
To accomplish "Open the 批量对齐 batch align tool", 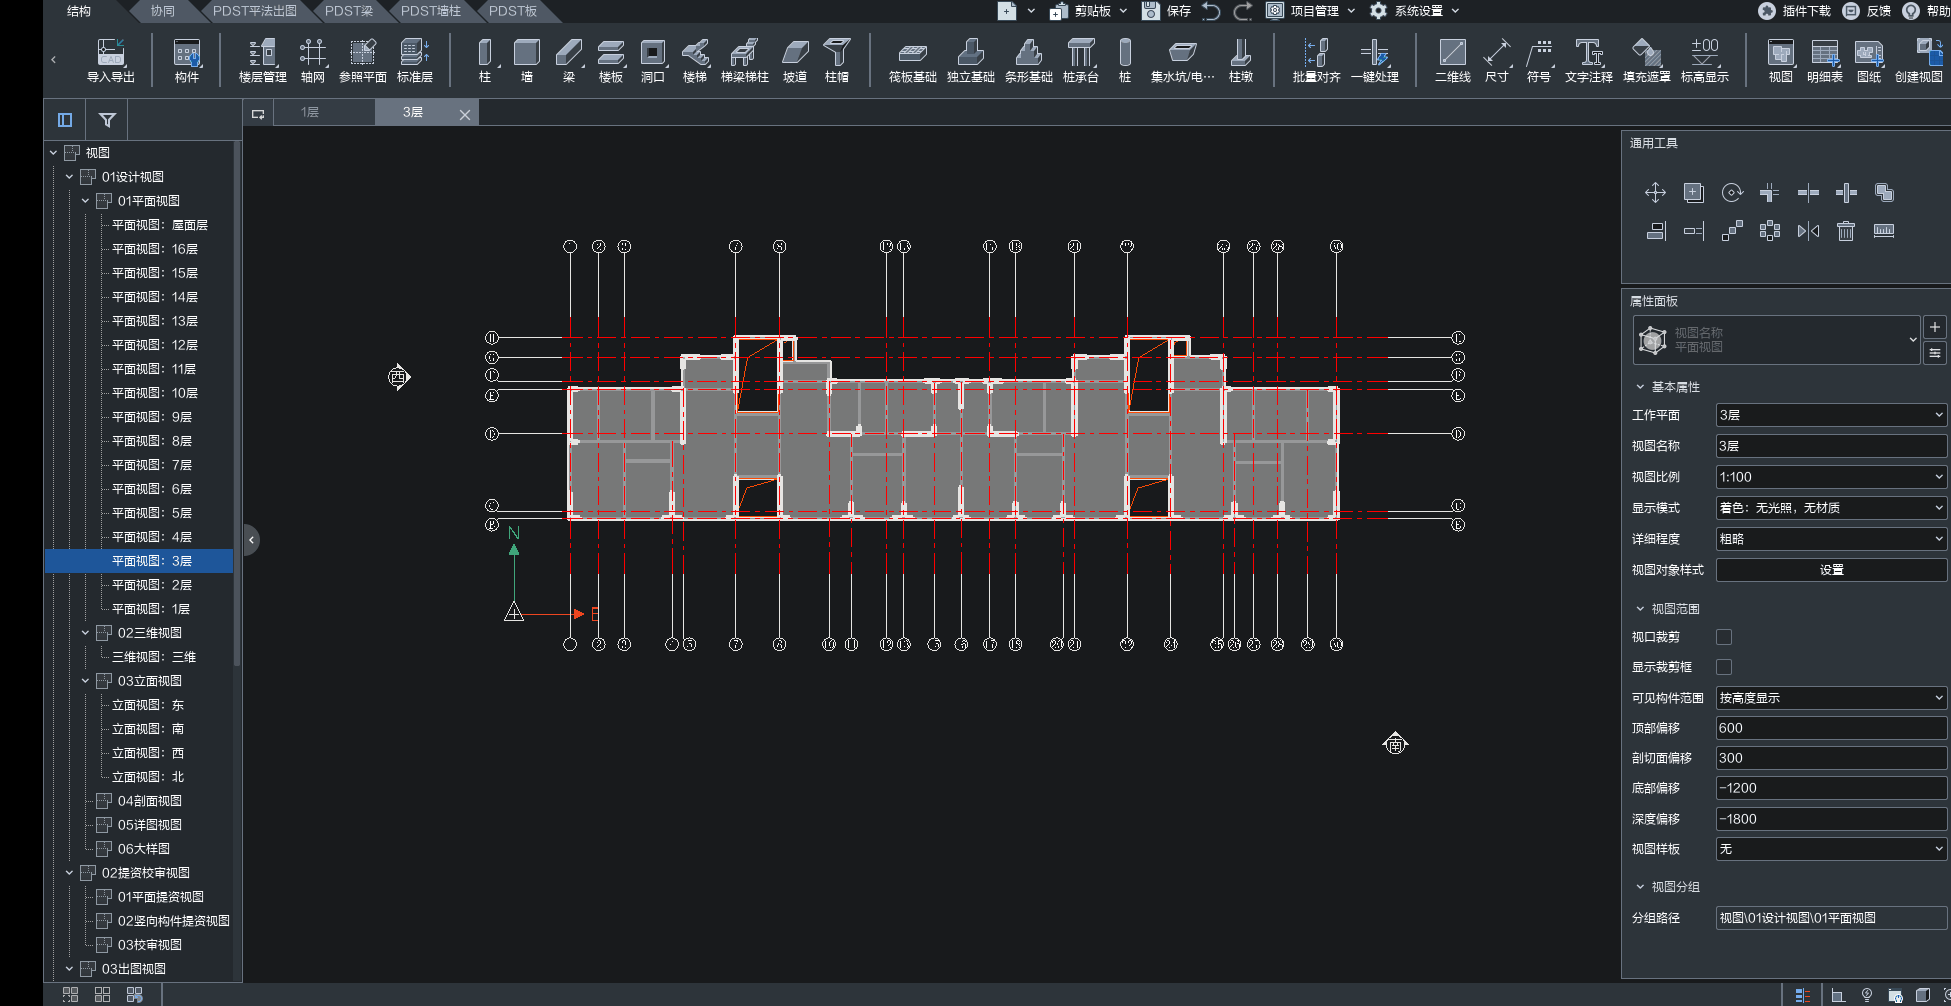I will (x=1317, y=60).
